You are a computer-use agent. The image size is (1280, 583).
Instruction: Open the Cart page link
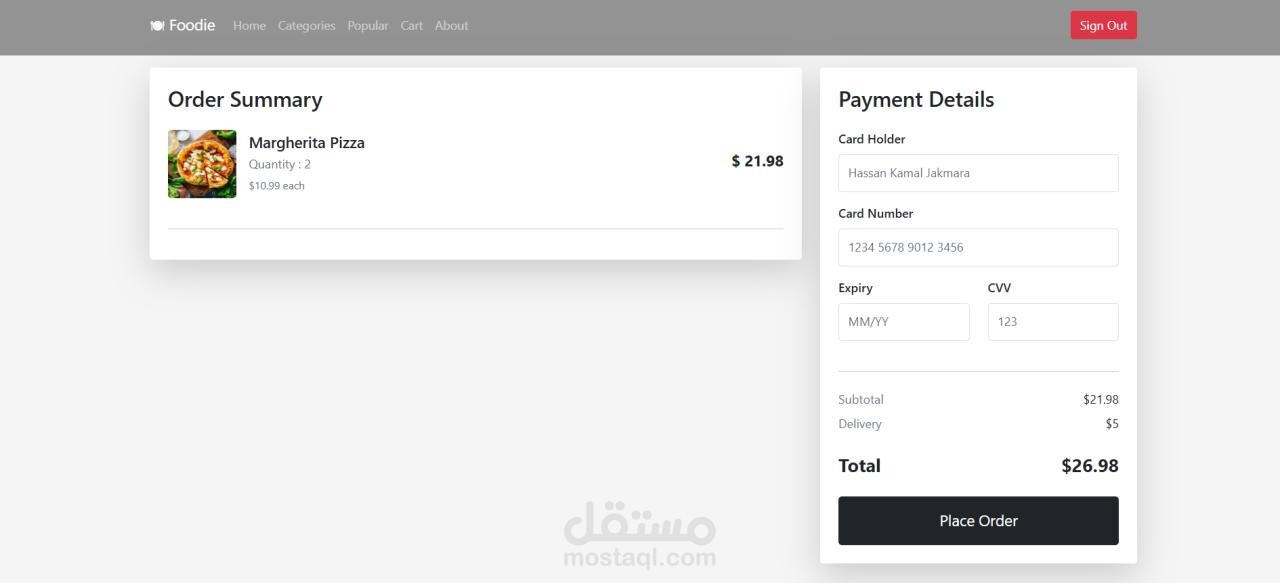coord(411,26)
